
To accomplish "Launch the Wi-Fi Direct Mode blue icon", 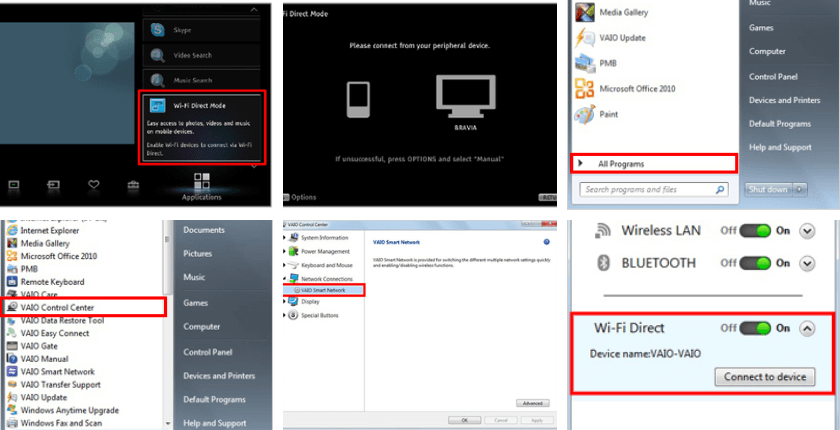I will (158, 105).
